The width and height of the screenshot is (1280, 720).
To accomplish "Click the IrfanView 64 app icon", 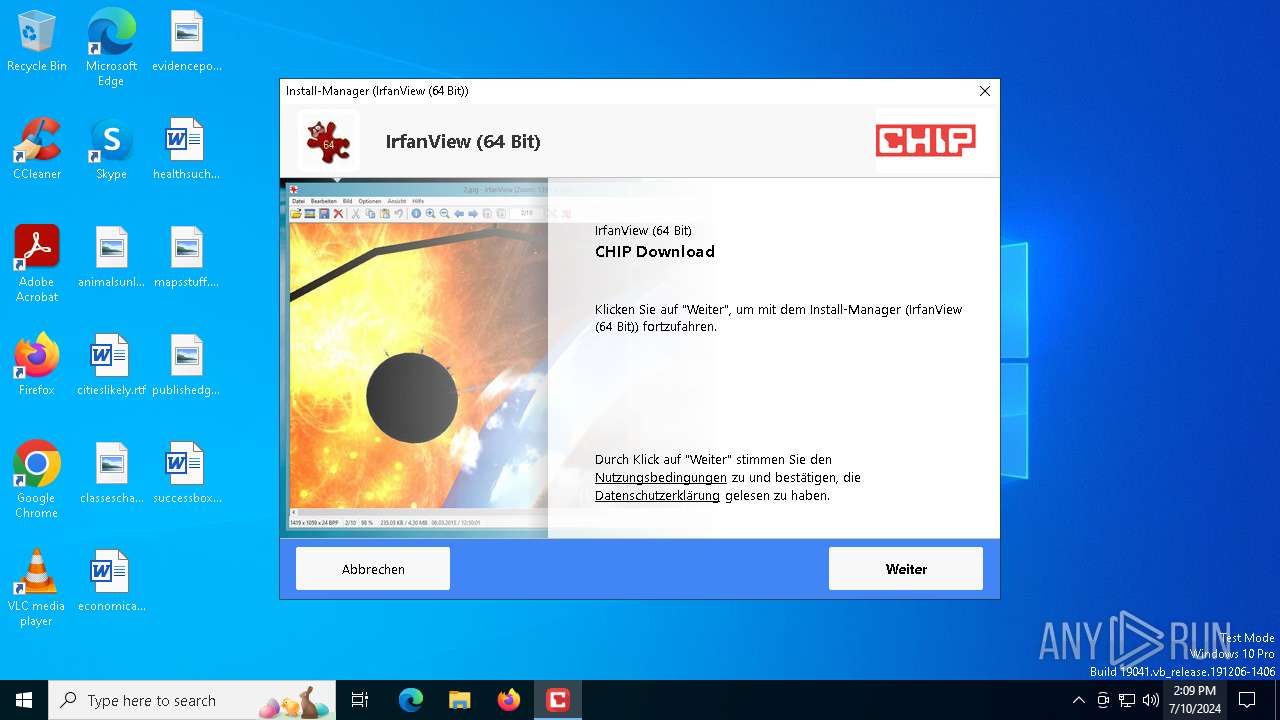I will click(x=328, y=142).
